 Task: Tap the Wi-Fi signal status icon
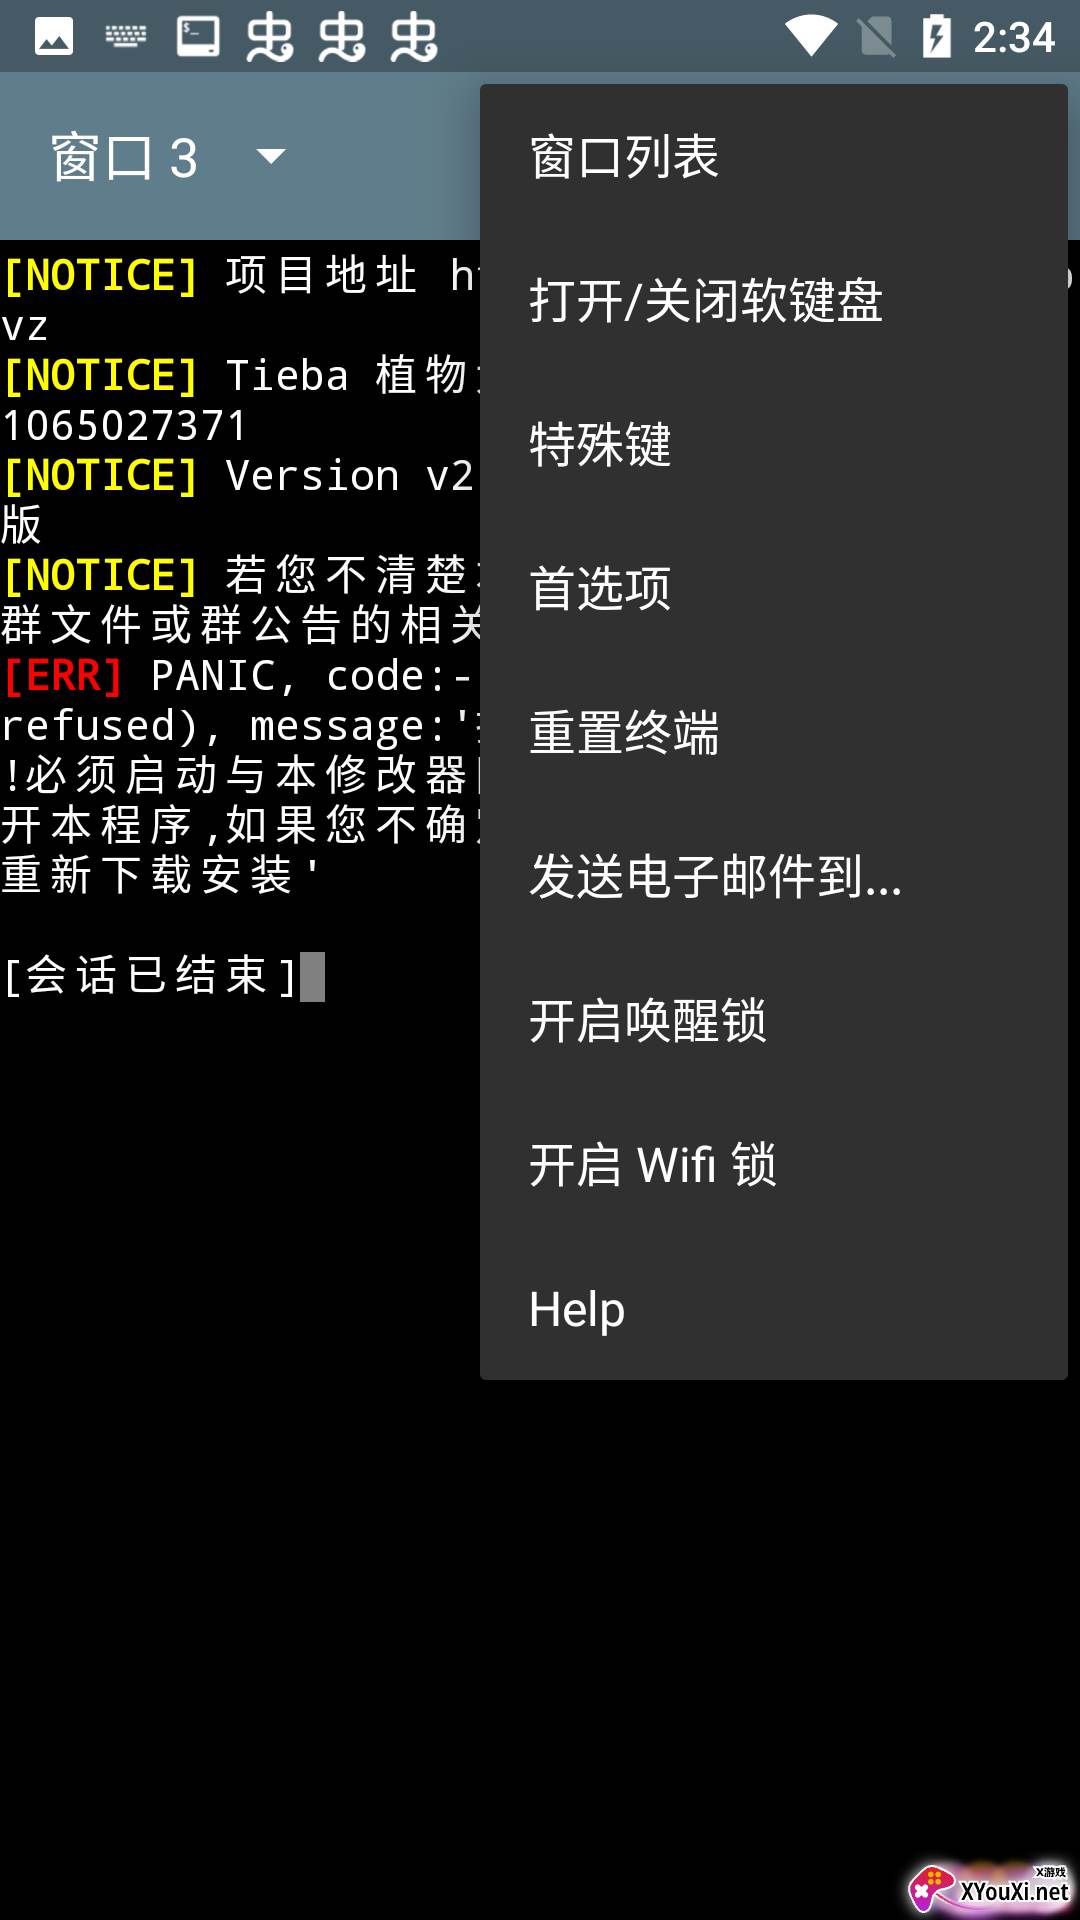(811, 37)
